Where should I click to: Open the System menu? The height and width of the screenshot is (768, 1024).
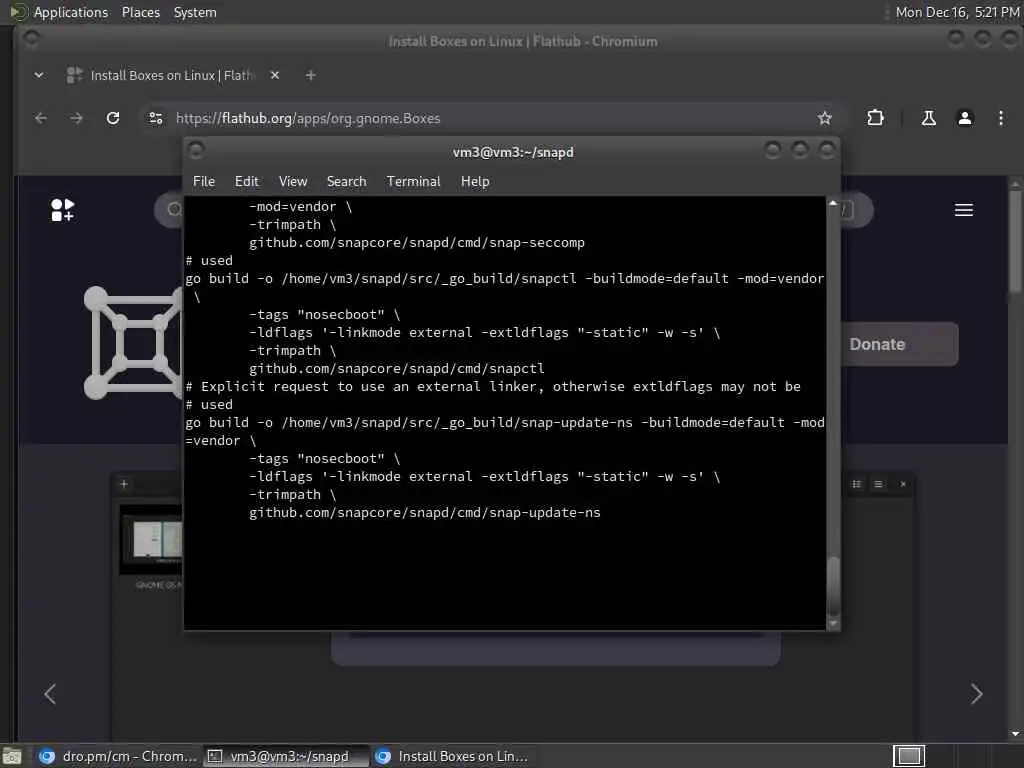click(195, 12)
